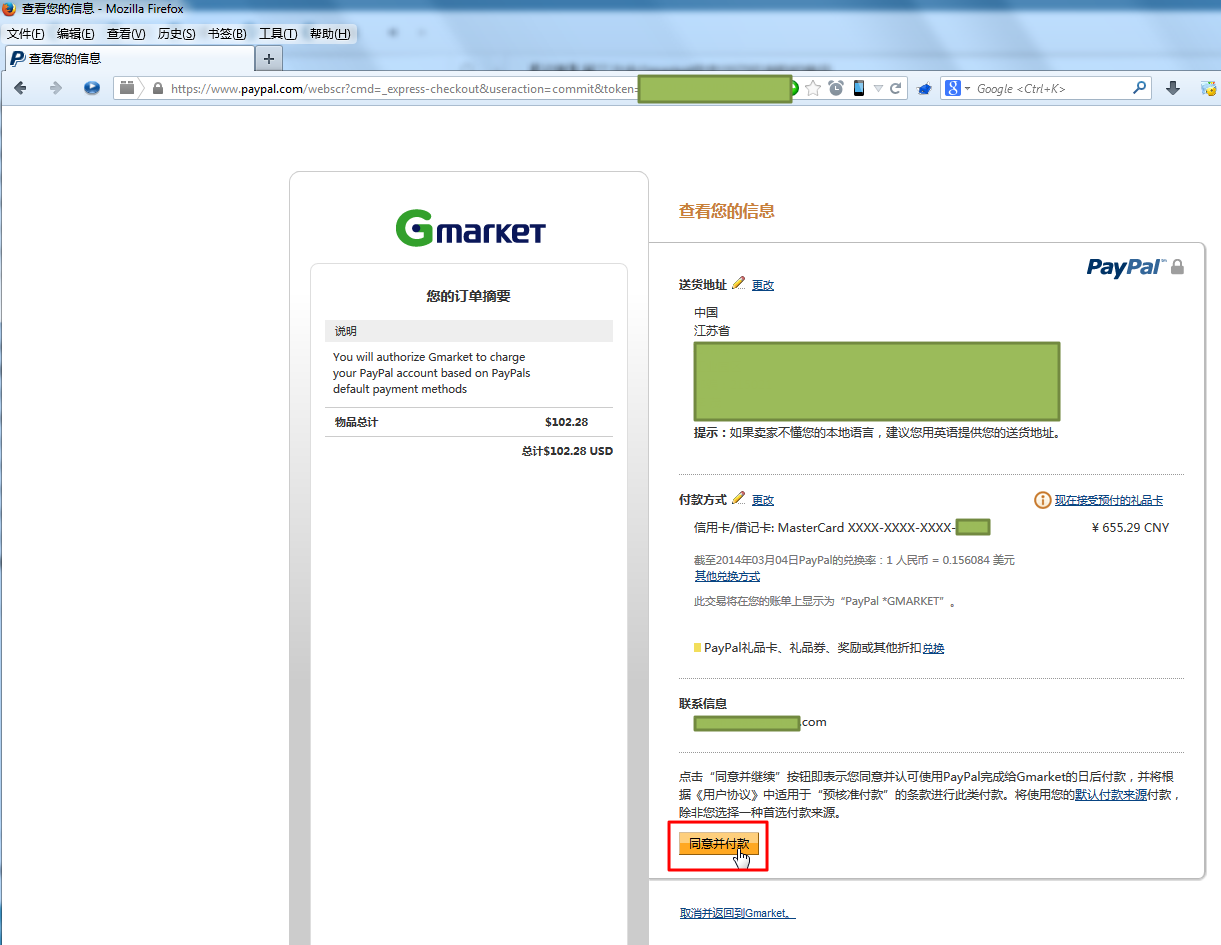Click the search magnifier icon

pyautogui.click(x=1139, y=88)
